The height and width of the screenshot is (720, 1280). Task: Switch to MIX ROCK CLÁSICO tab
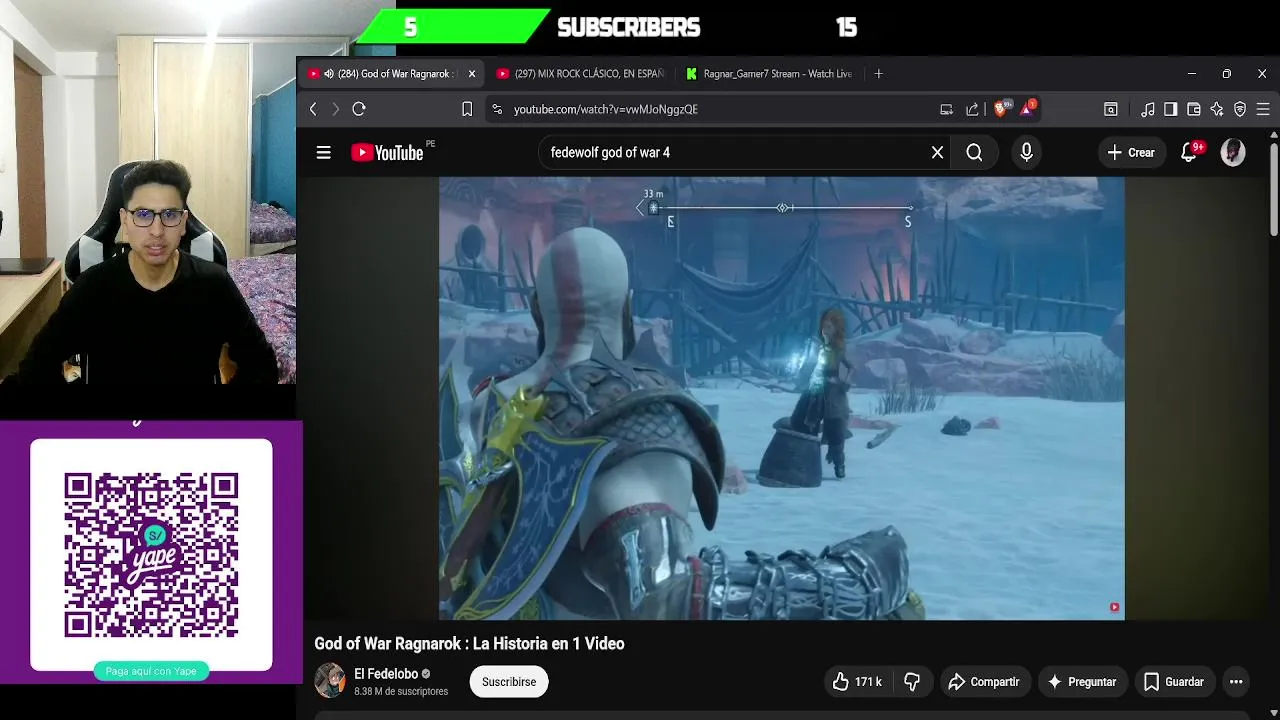[580, 74]
